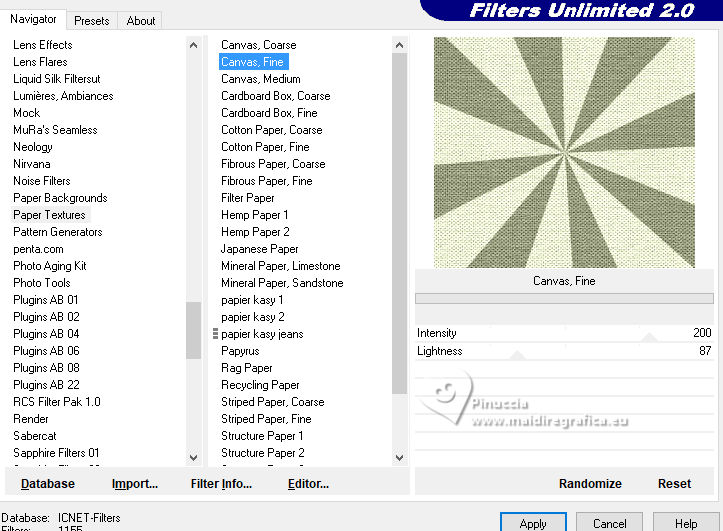Select Lumières, Ambiances category
The image size is (723, 531).
tap(63, 96)
